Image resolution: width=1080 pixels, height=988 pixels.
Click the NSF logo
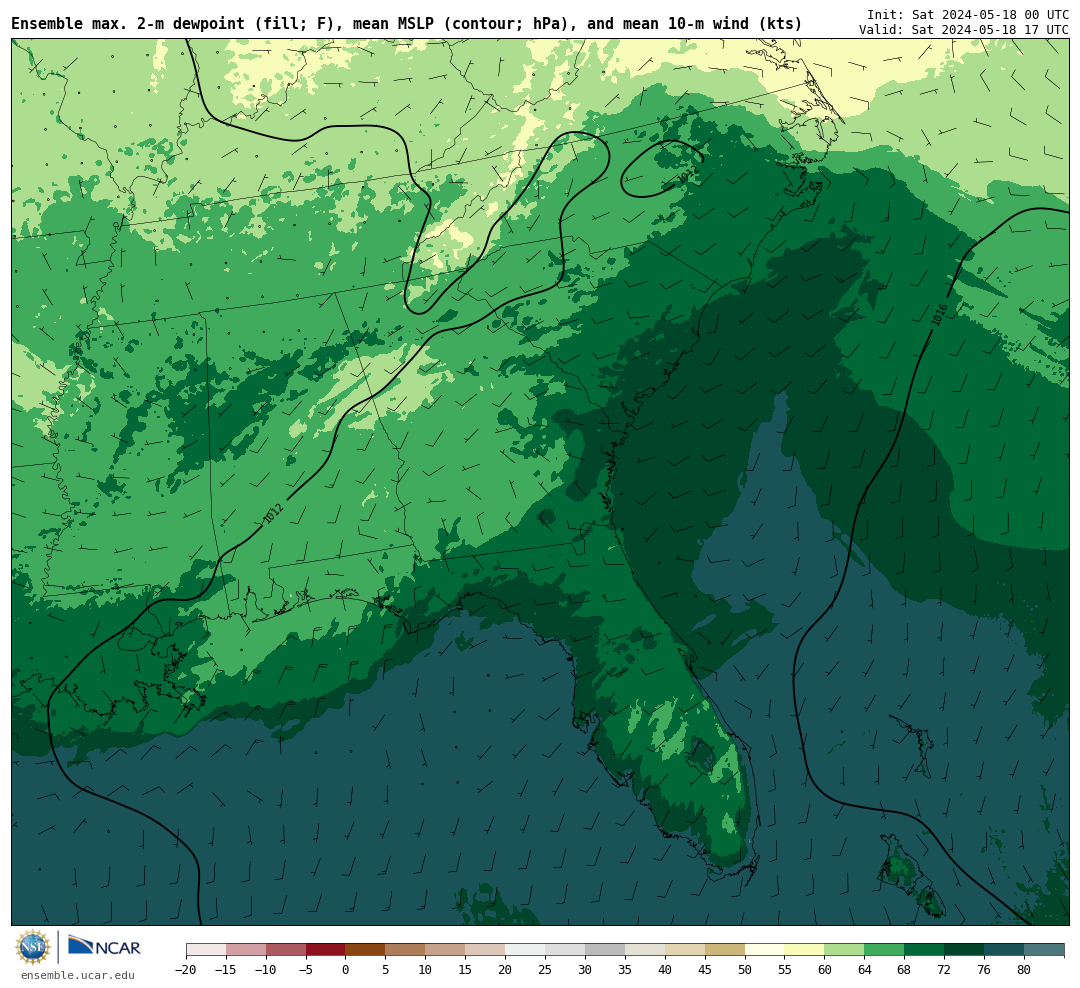click(x=33, y=947)
